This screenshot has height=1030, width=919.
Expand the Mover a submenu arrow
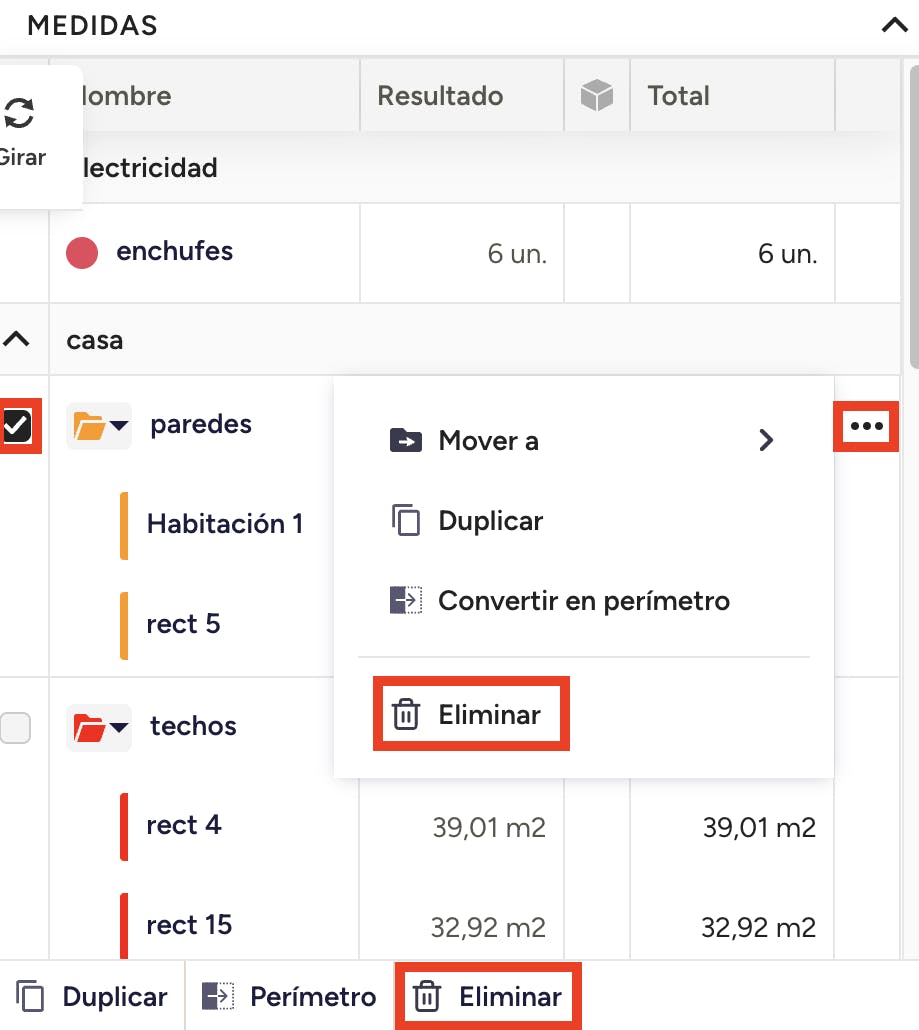[766, 440]
